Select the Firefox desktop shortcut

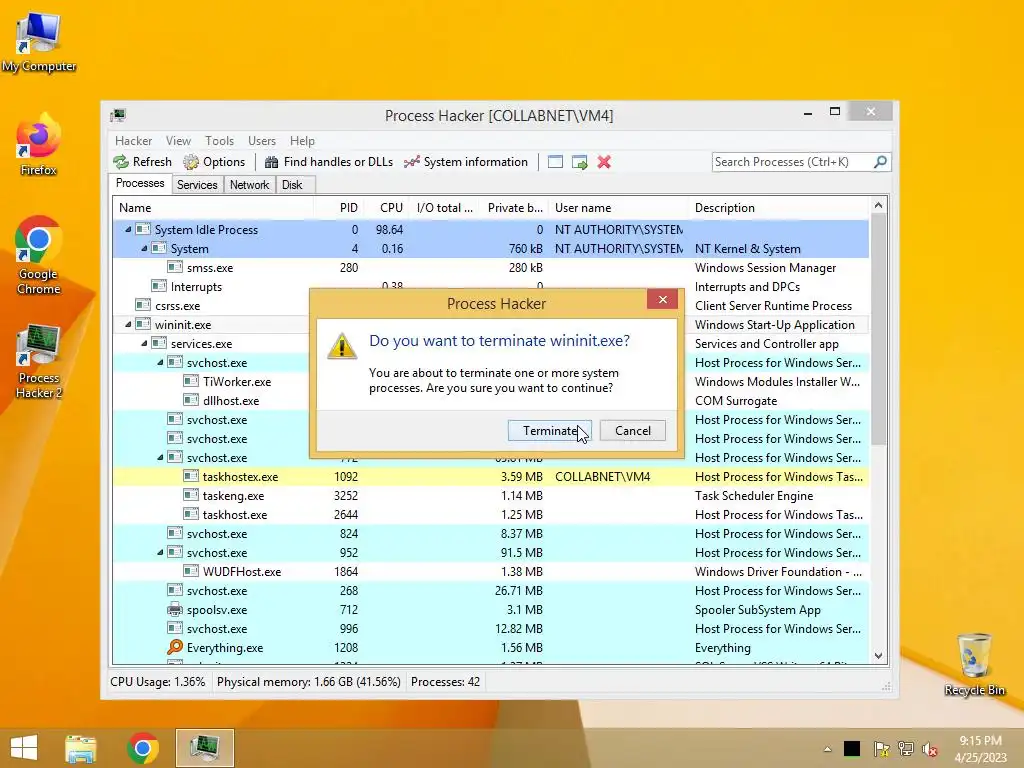click(x=39, y=144)
